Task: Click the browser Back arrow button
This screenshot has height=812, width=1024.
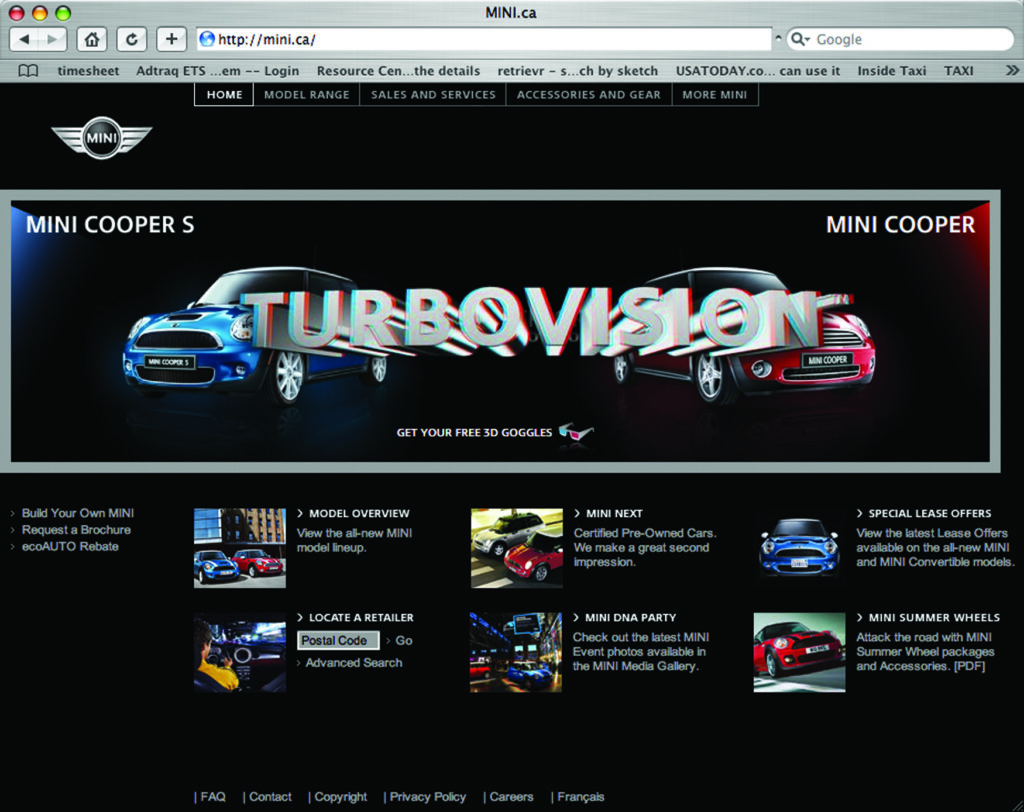Action: 24,39
